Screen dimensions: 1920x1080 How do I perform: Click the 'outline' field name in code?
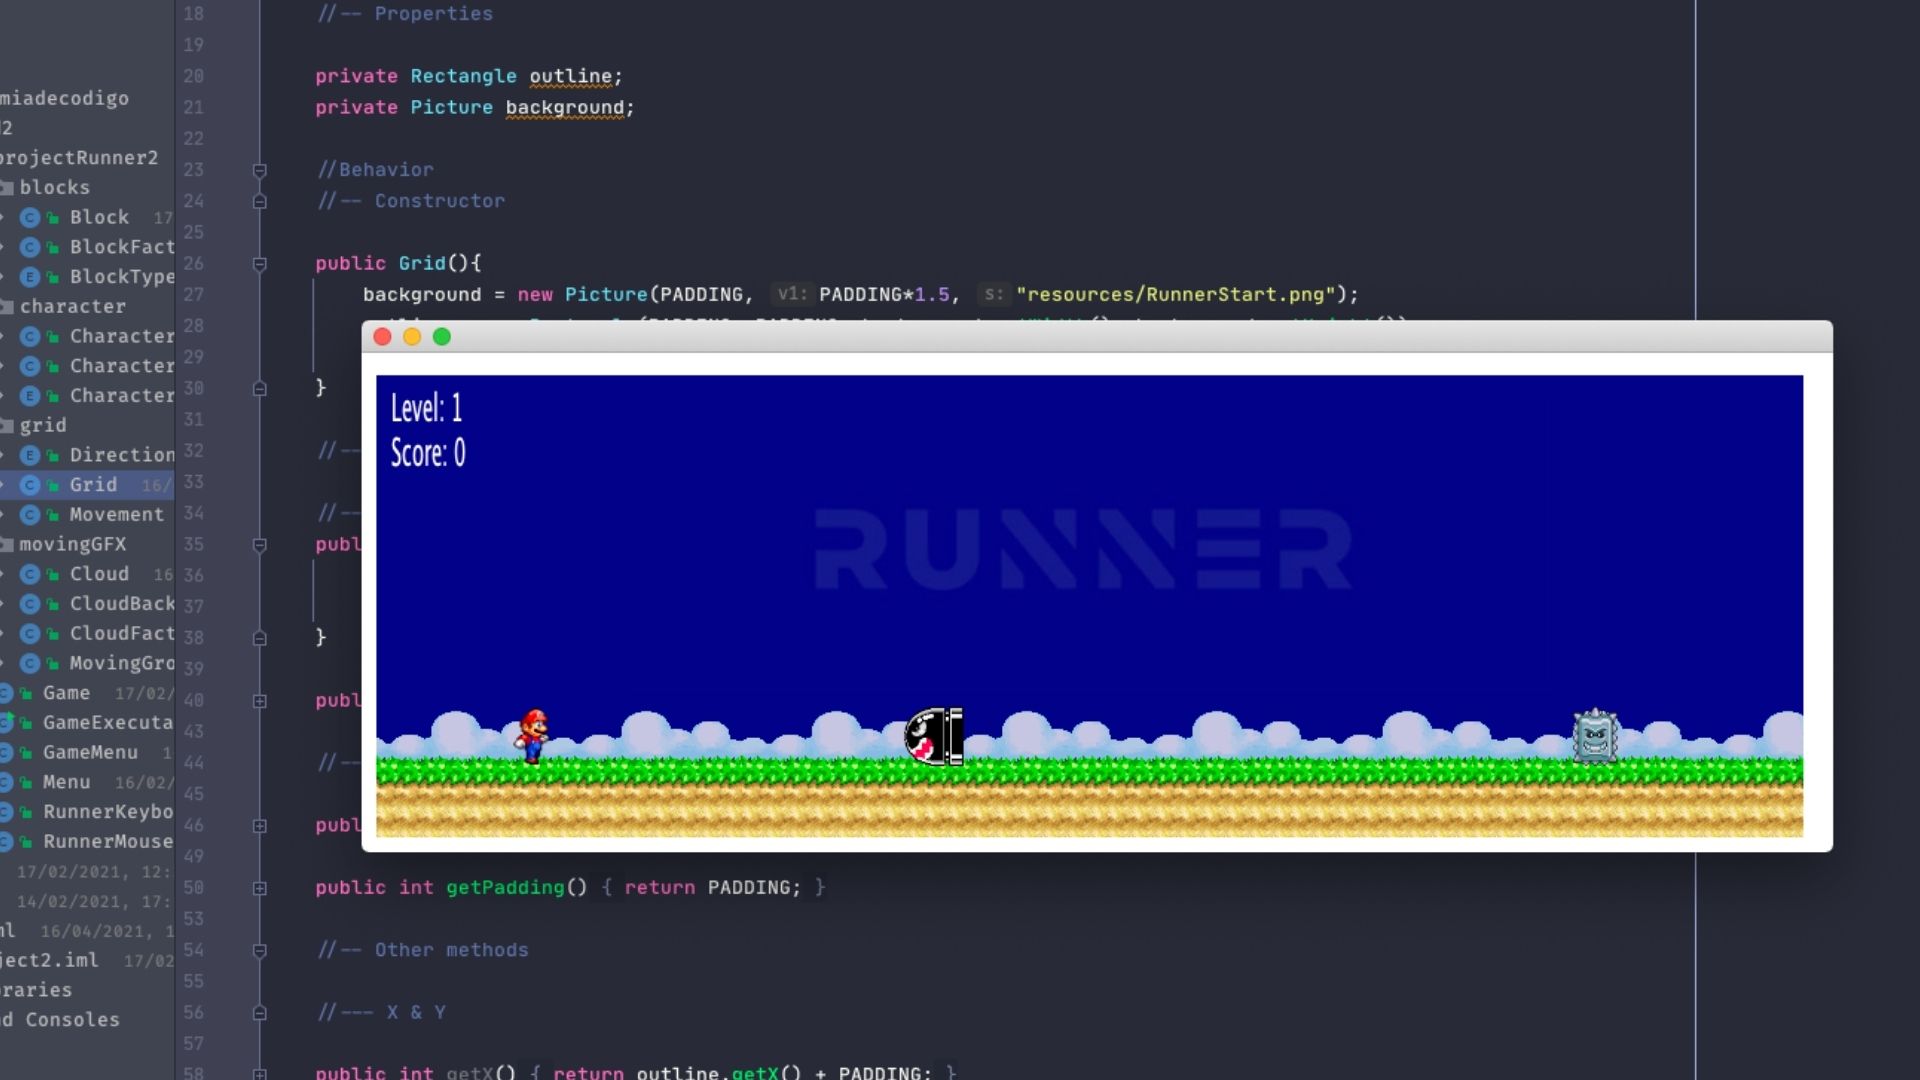tap(570, 76)
